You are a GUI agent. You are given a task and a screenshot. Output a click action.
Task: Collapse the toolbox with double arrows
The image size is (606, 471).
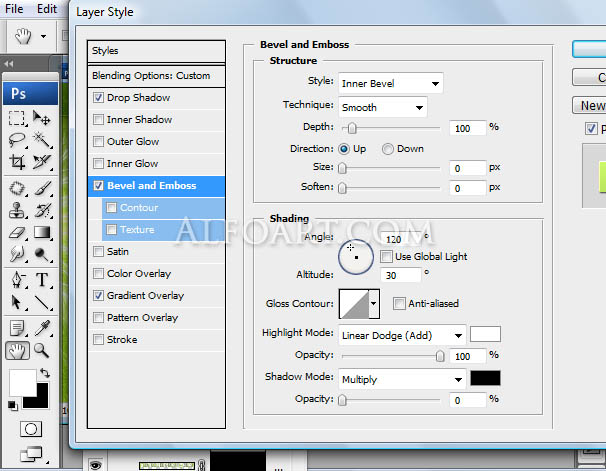click(9, 64)
